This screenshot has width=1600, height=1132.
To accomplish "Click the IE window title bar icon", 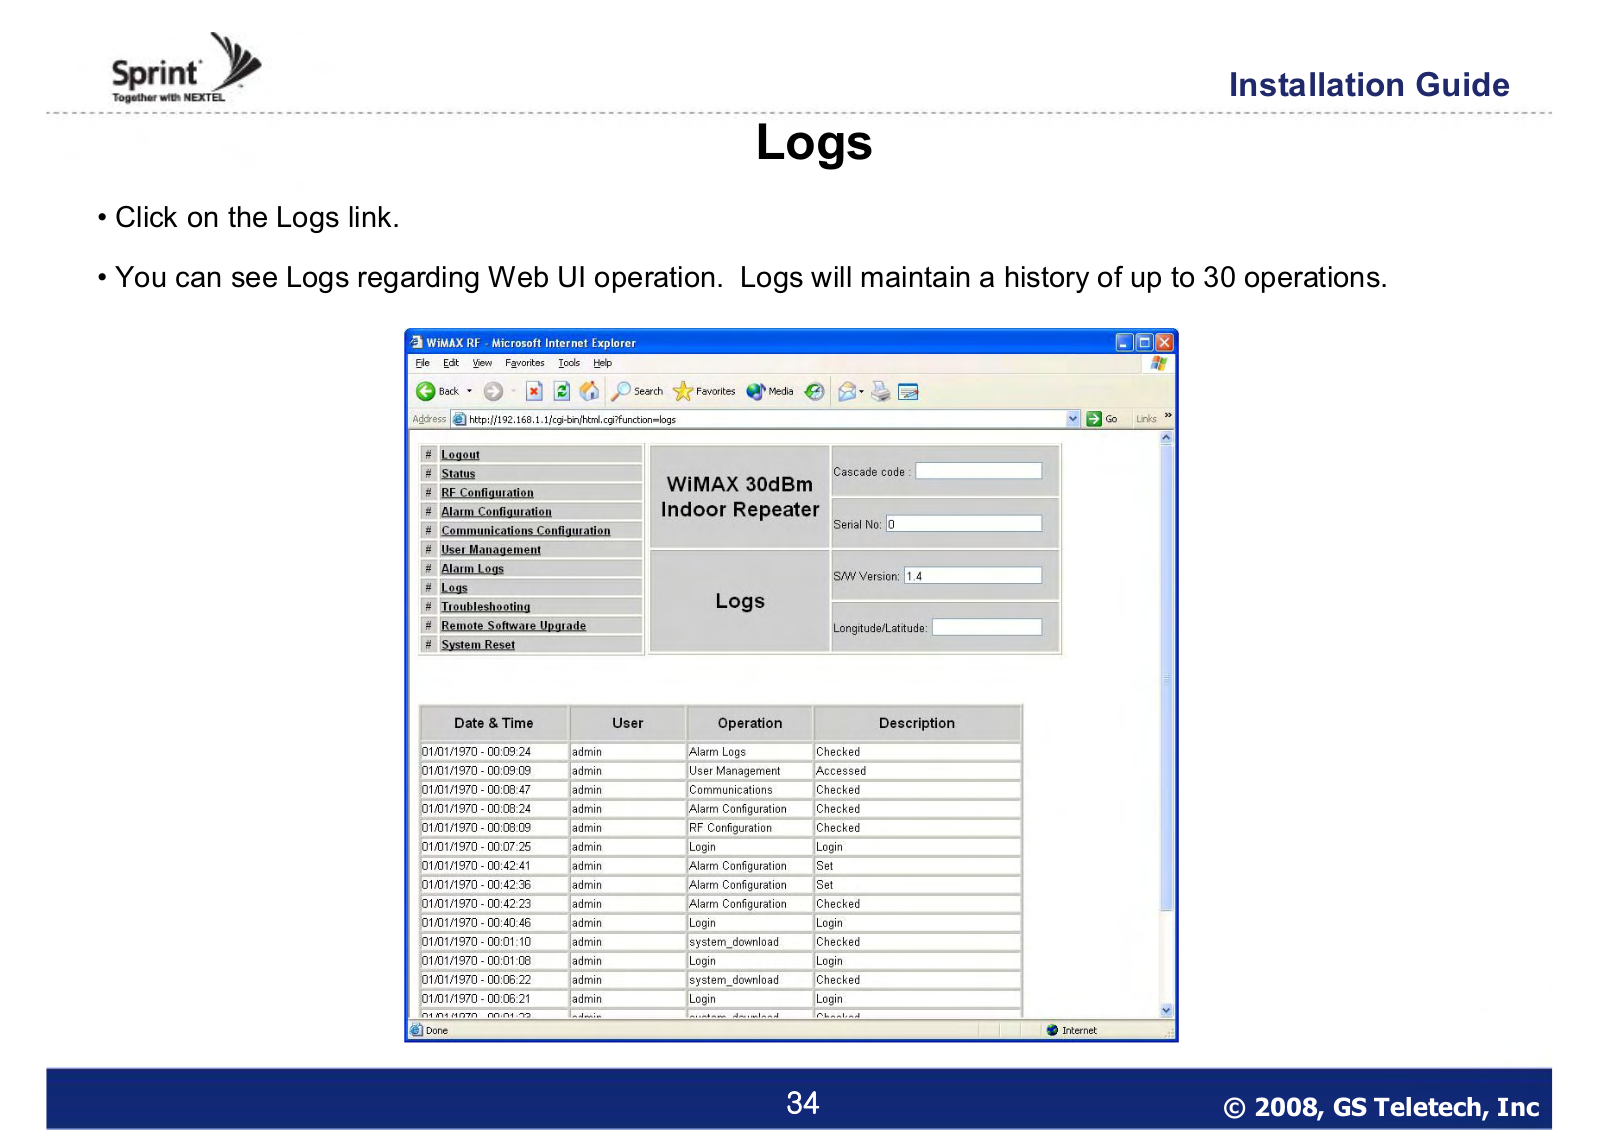I will point(417,342).
